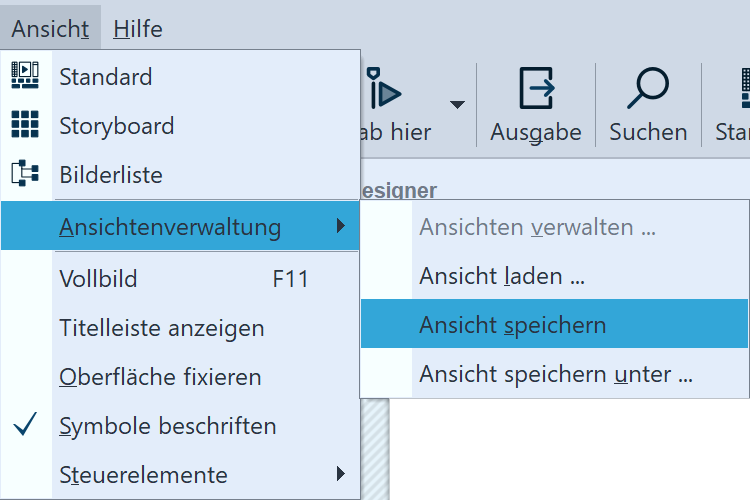Enable Oberfläche fixieren option
Viewport: 750px width, 500px height.
160,377
